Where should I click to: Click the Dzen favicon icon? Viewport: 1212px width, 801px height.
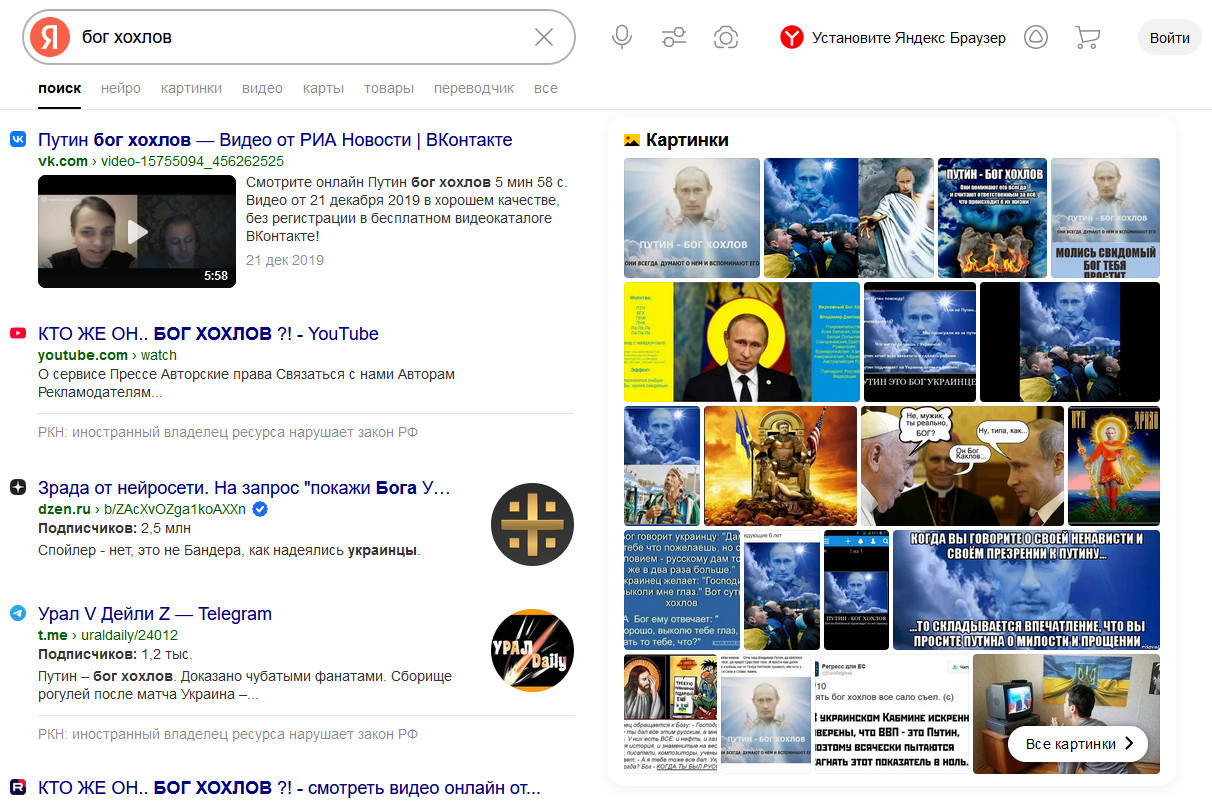click(18, 488)
